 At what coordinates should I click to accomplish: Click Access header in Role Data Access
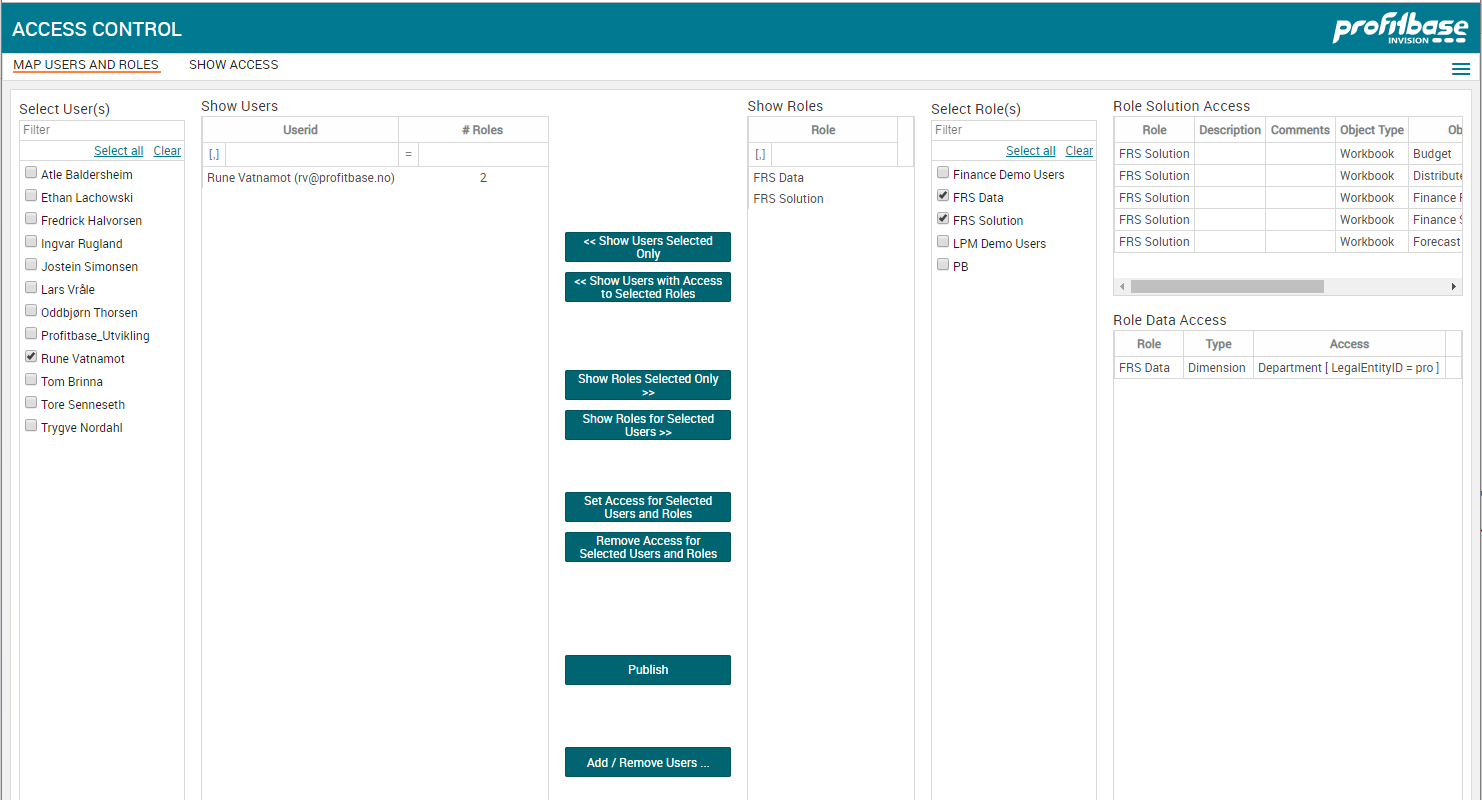click(x=1349, y=344)
